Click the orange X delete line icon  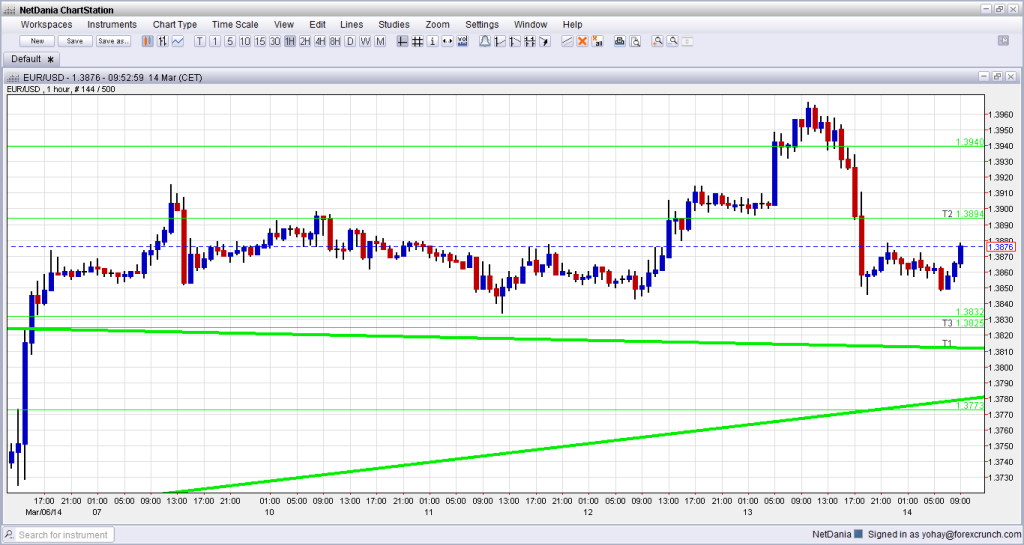click(582, 41)
